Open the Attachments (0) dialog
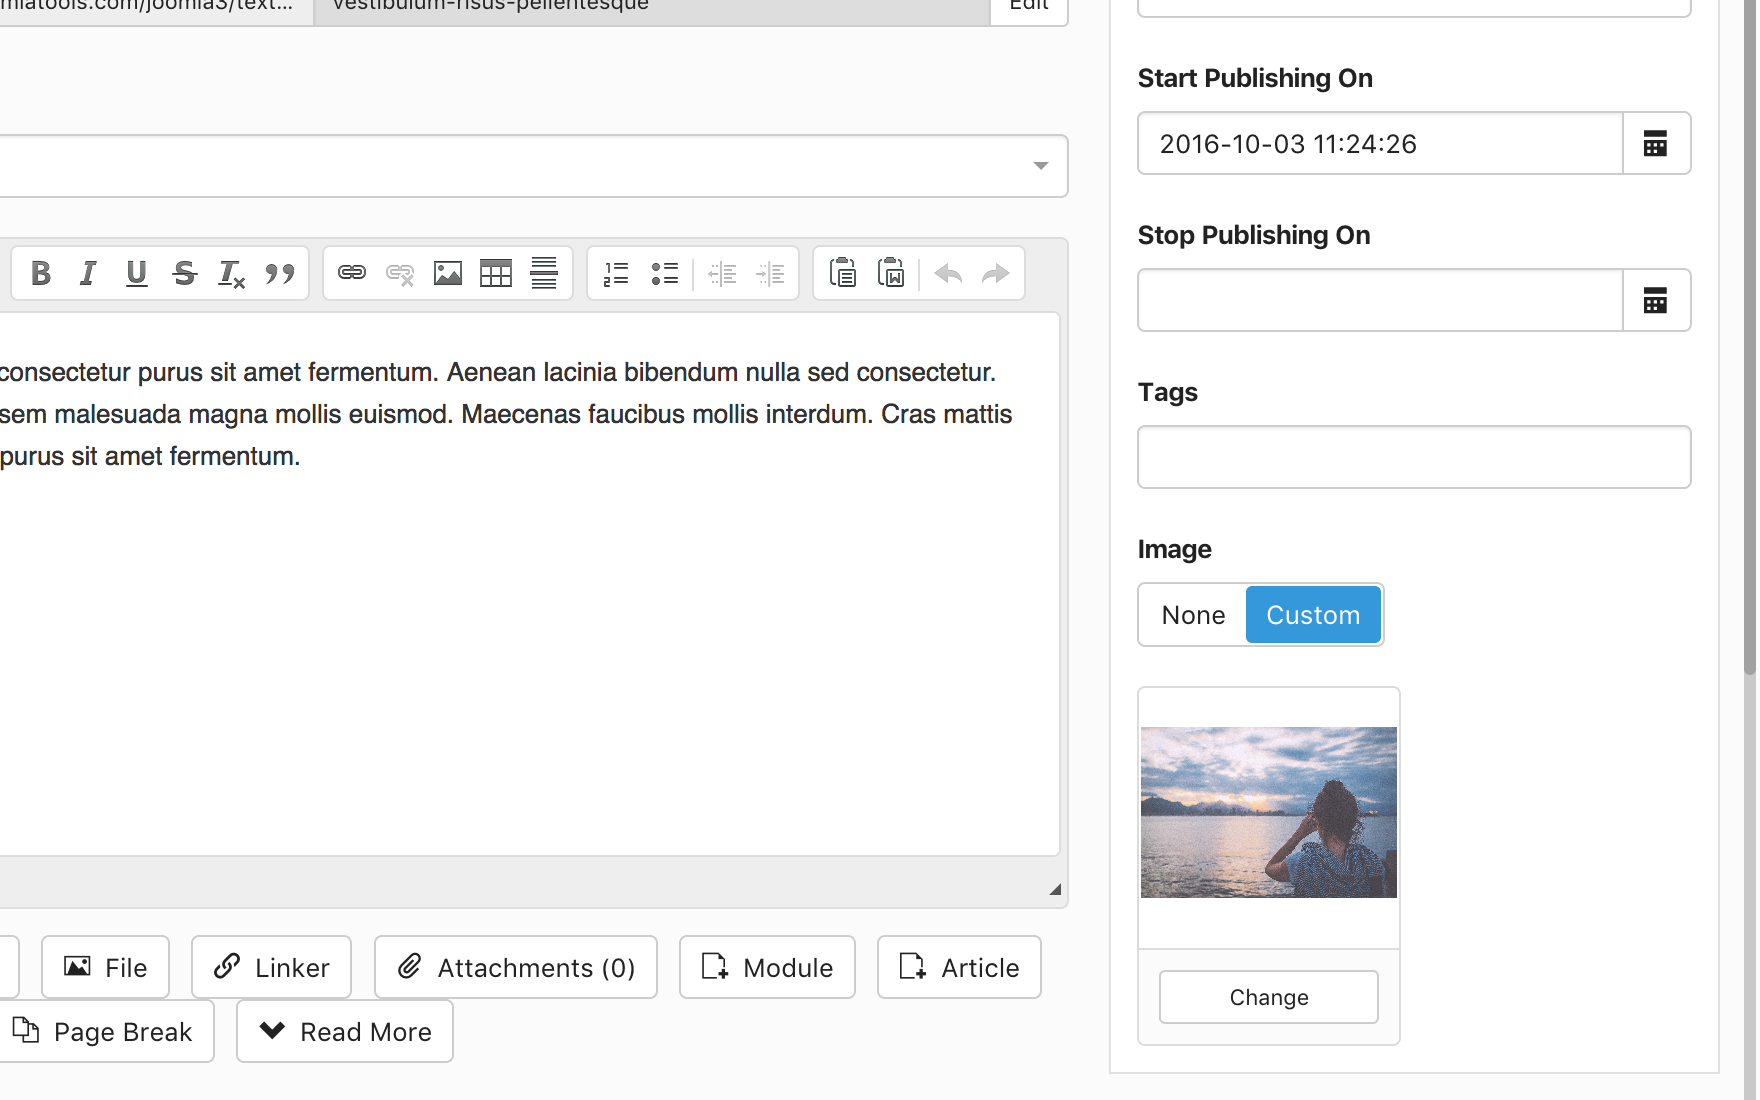Image resolution: width=1760 pixels, height=1100 pixels. pyautogui.click(x=516, y=967)
